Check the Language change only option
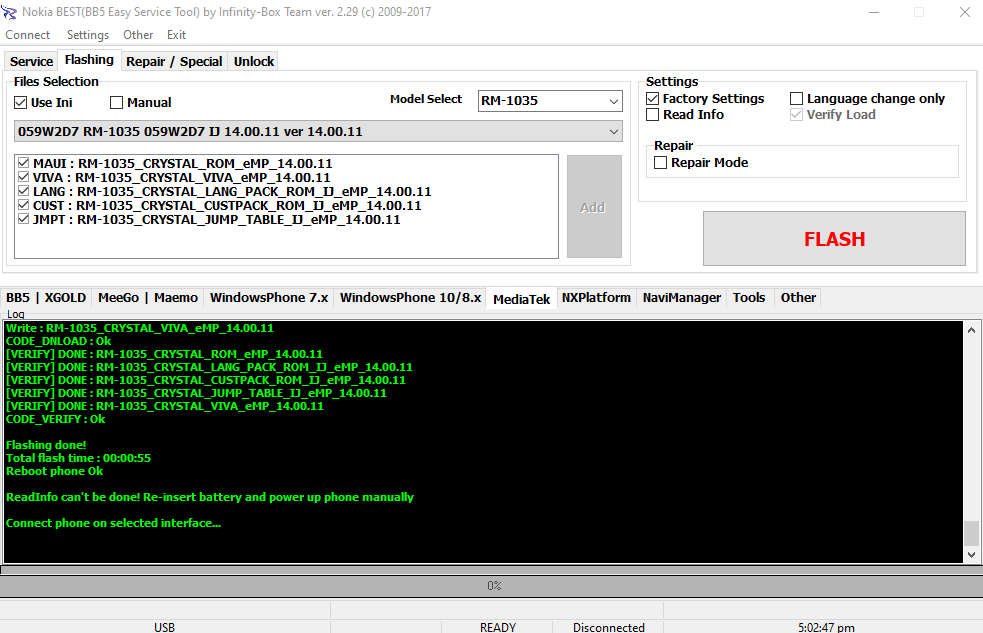This screenshot has height=633, width=983. tap(796, 98)
